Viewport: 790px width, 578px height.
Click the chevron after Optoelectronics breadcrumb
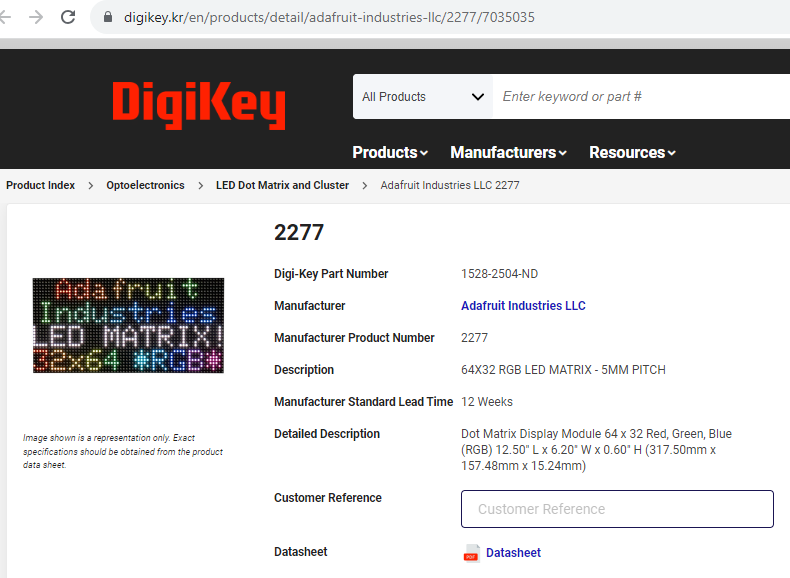coord(201,185)
